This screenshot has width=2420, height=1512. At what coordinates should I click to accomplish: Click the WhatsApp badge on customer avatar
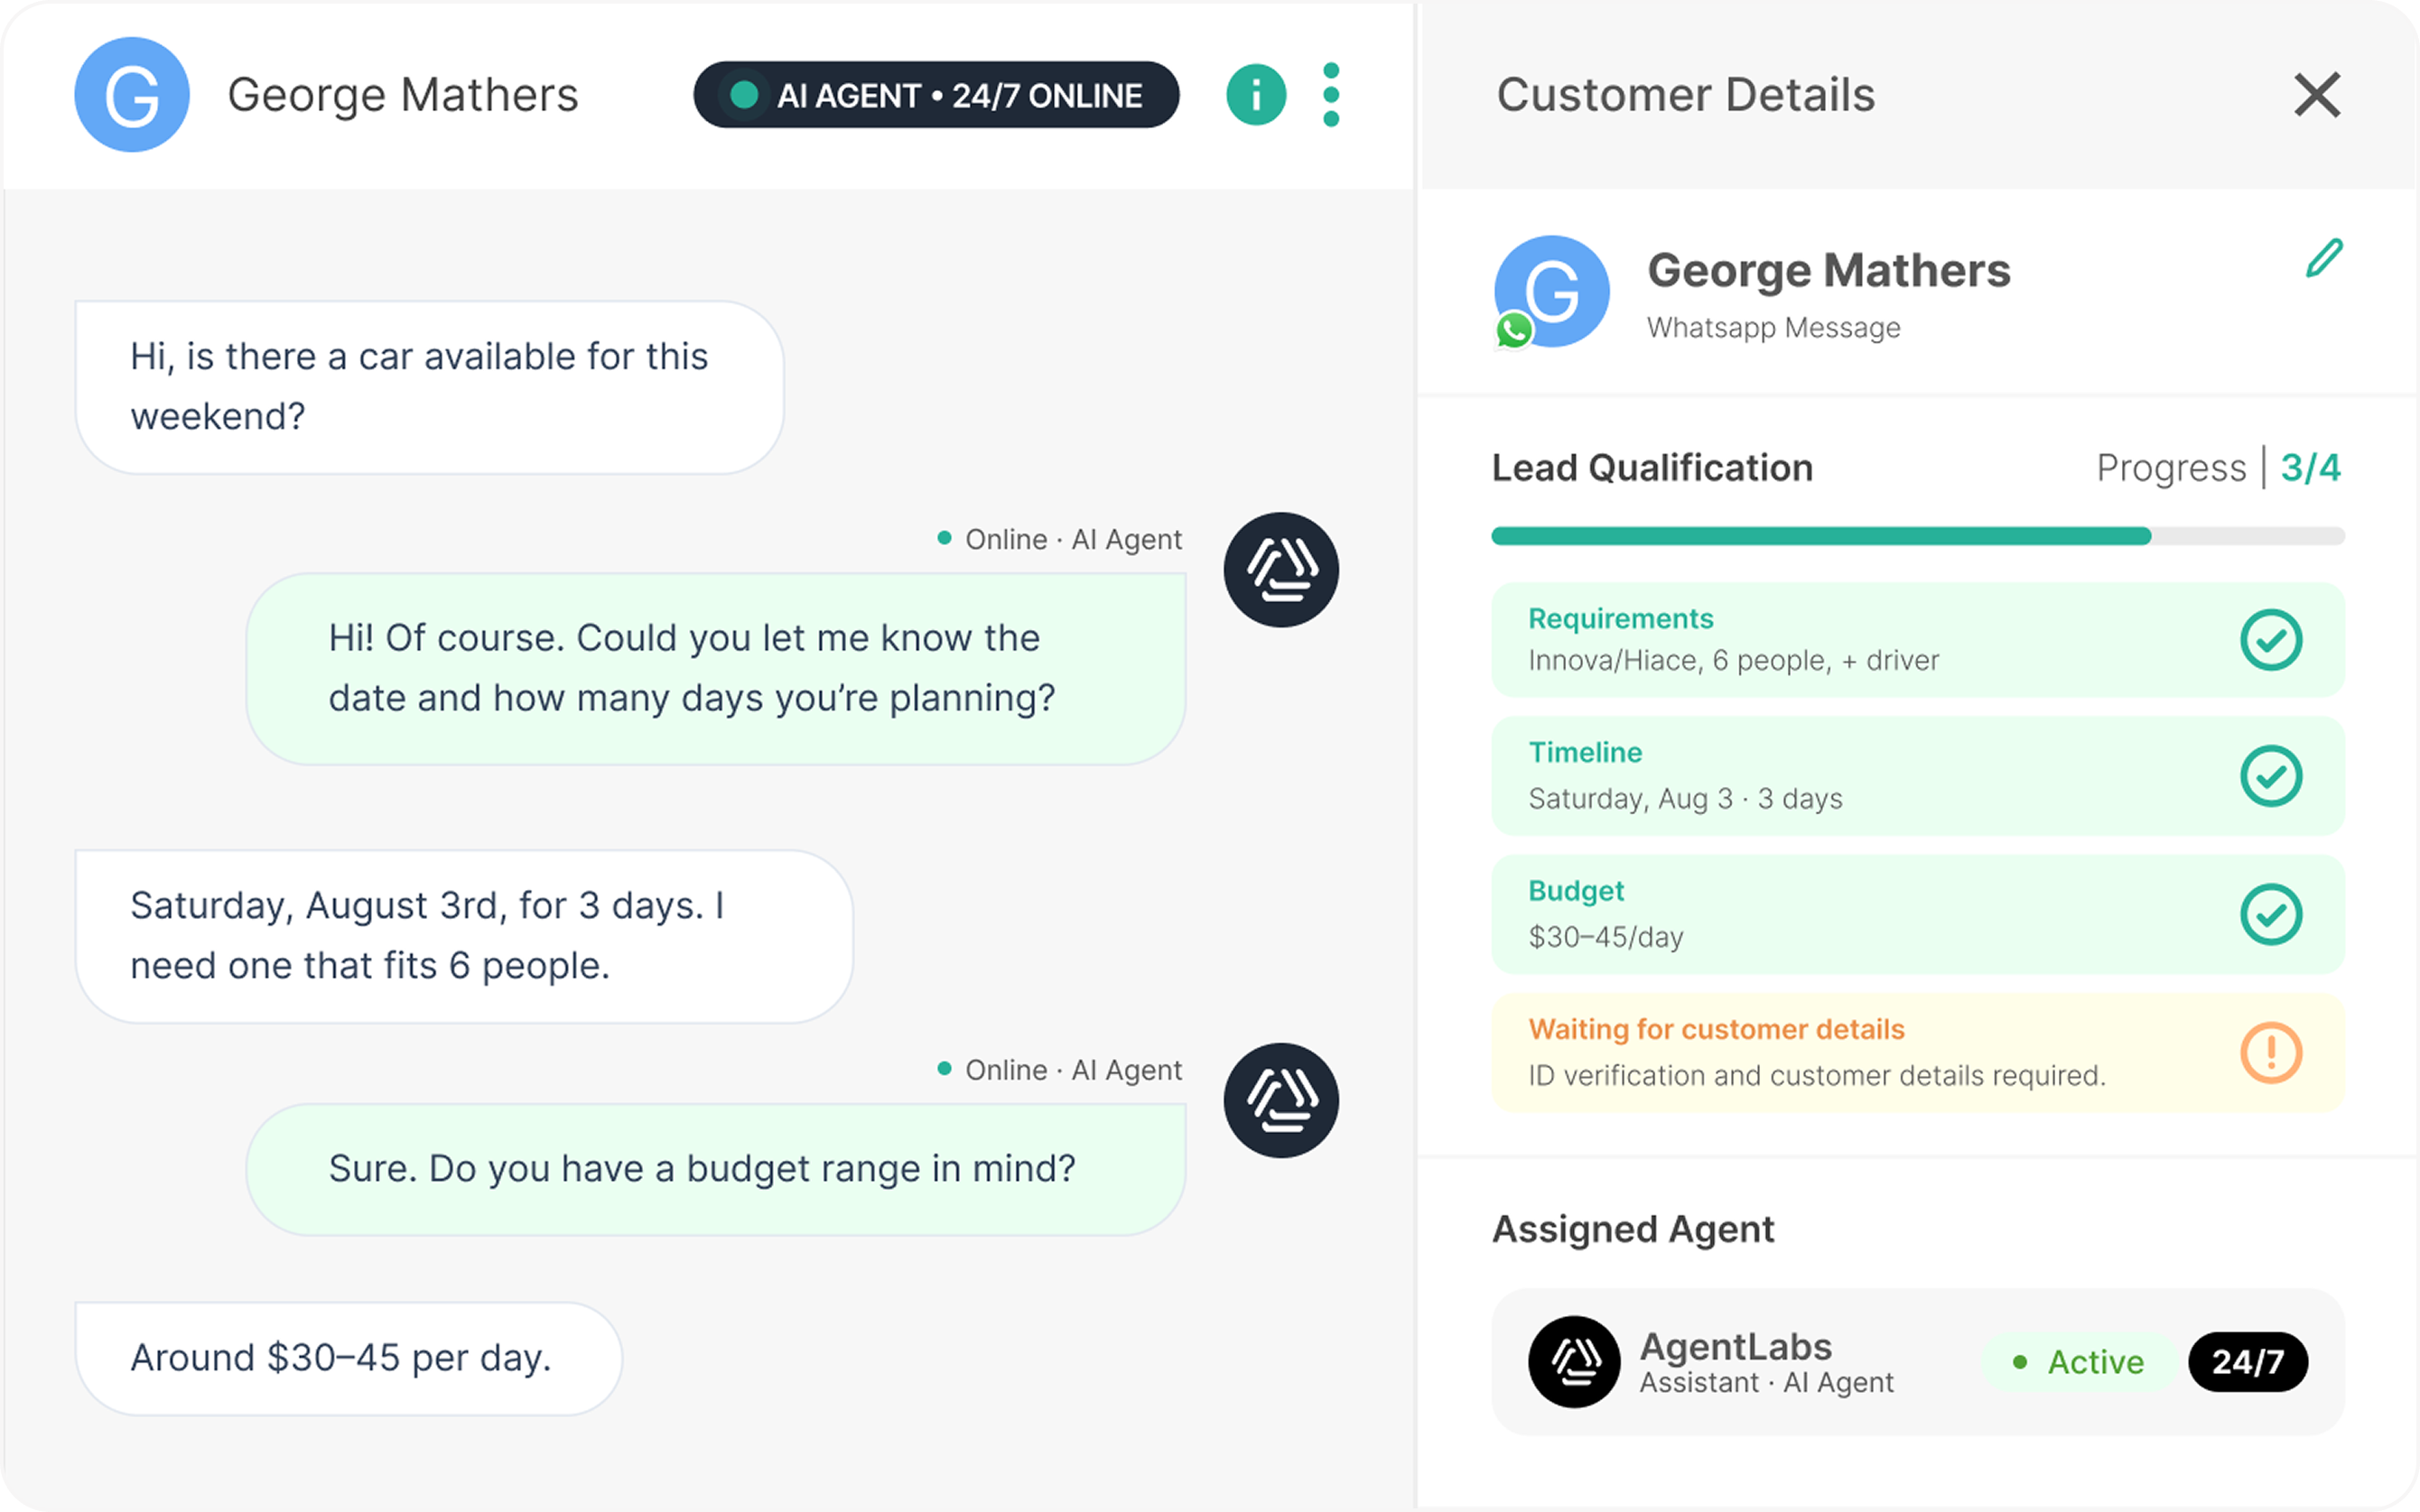tap(1514, 330)
